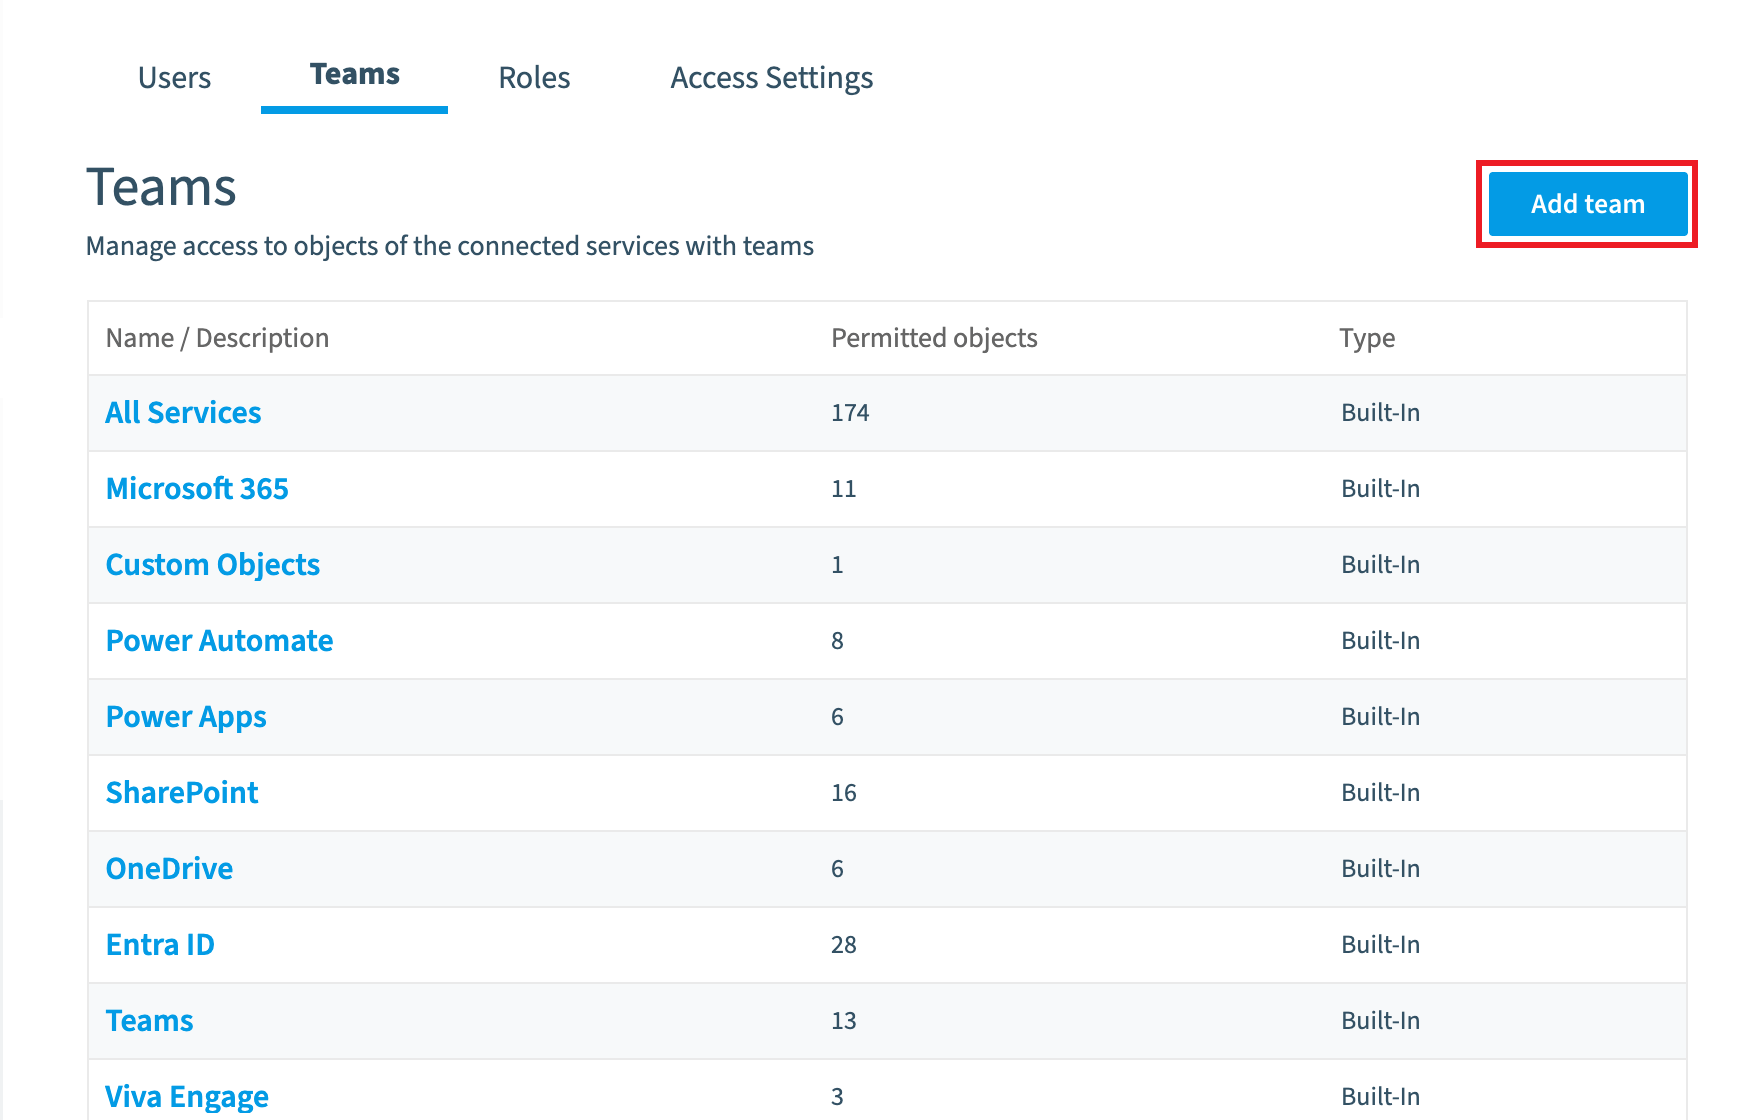Switch to the Users tab
Image resolution: width=1740 pixels, height=1120 pixels.
[174, 78]
